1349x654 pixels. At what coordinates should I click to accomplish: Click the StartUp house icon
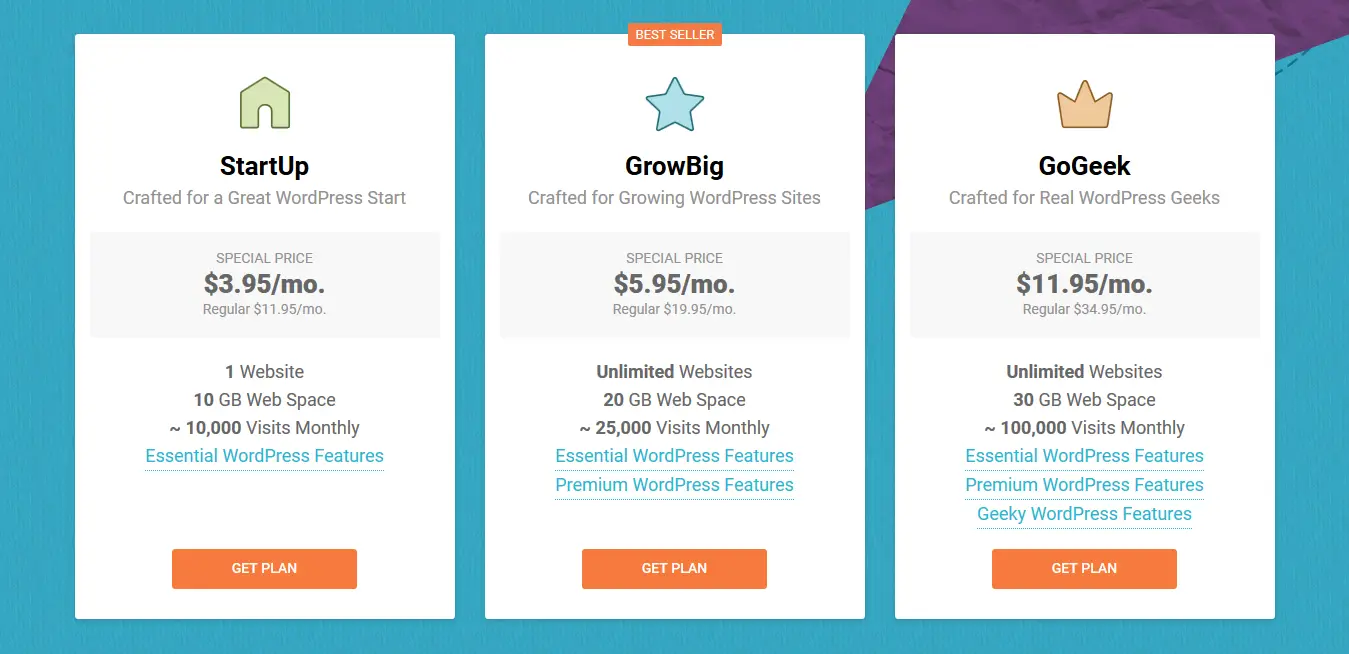265,104
